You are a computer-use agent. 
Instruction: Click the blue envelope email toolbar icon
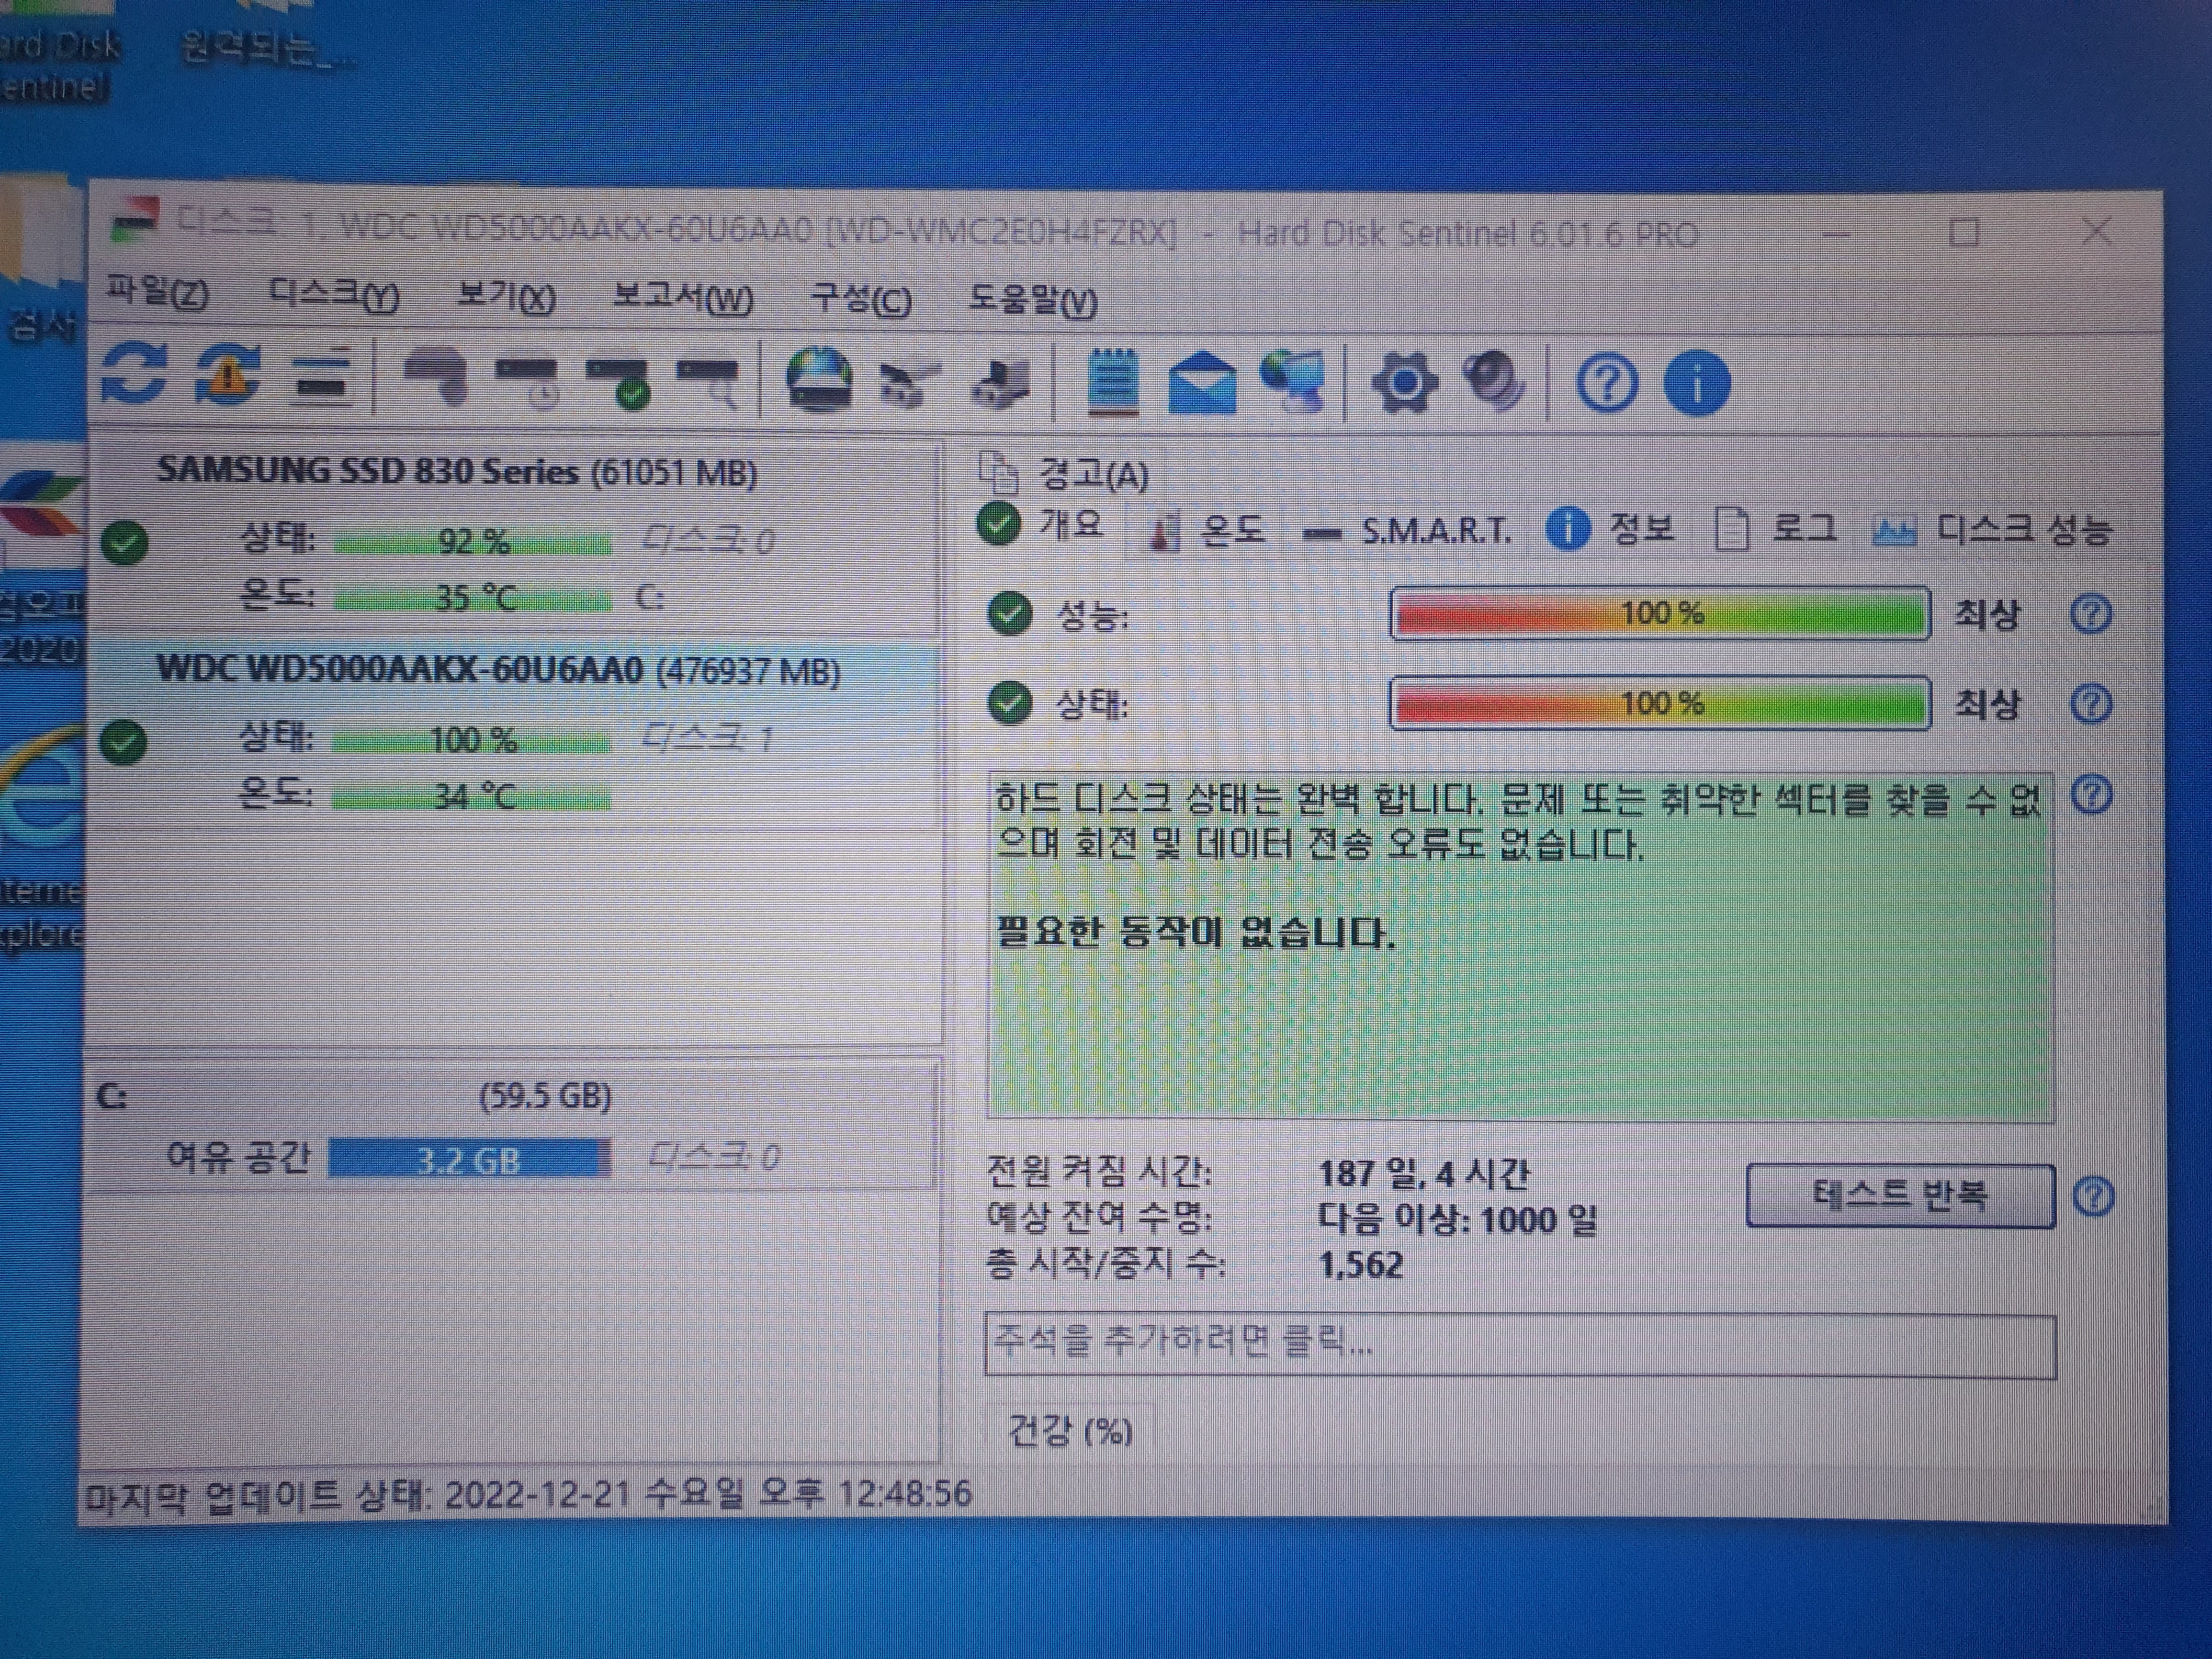1201,383
